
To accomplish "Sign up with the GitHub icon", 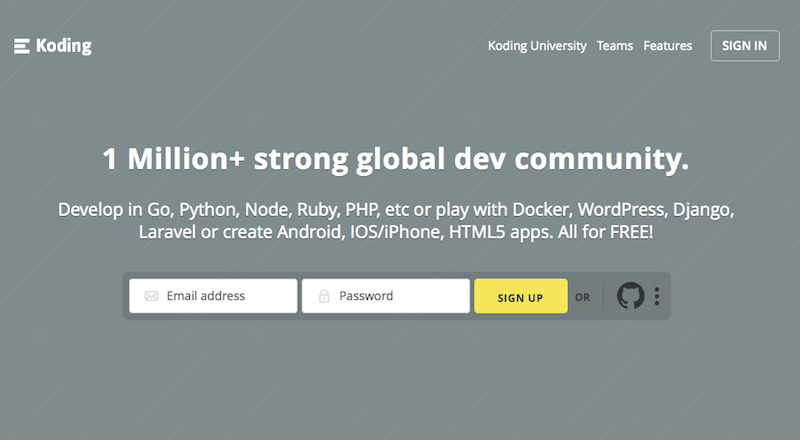I will [631, 296].
